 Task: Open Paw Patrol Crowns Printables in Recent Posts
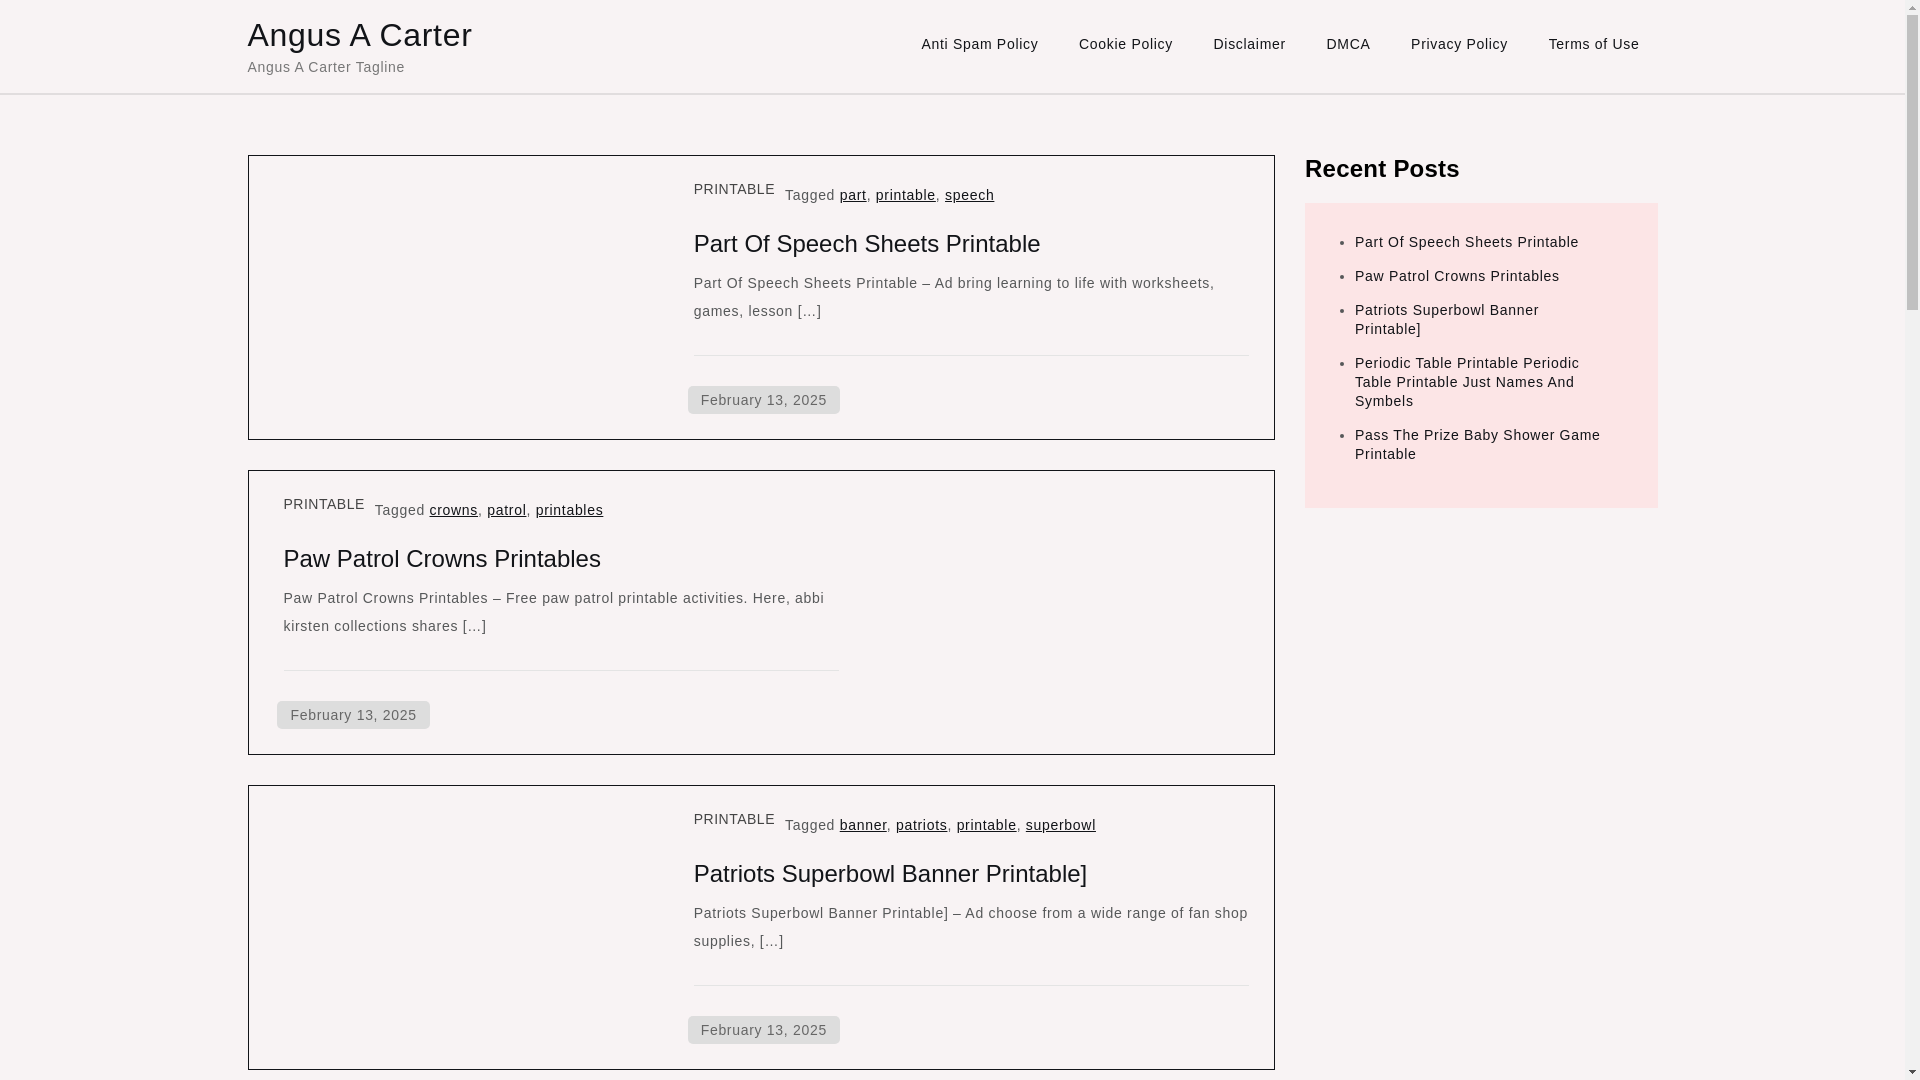tap(1456, 276)
